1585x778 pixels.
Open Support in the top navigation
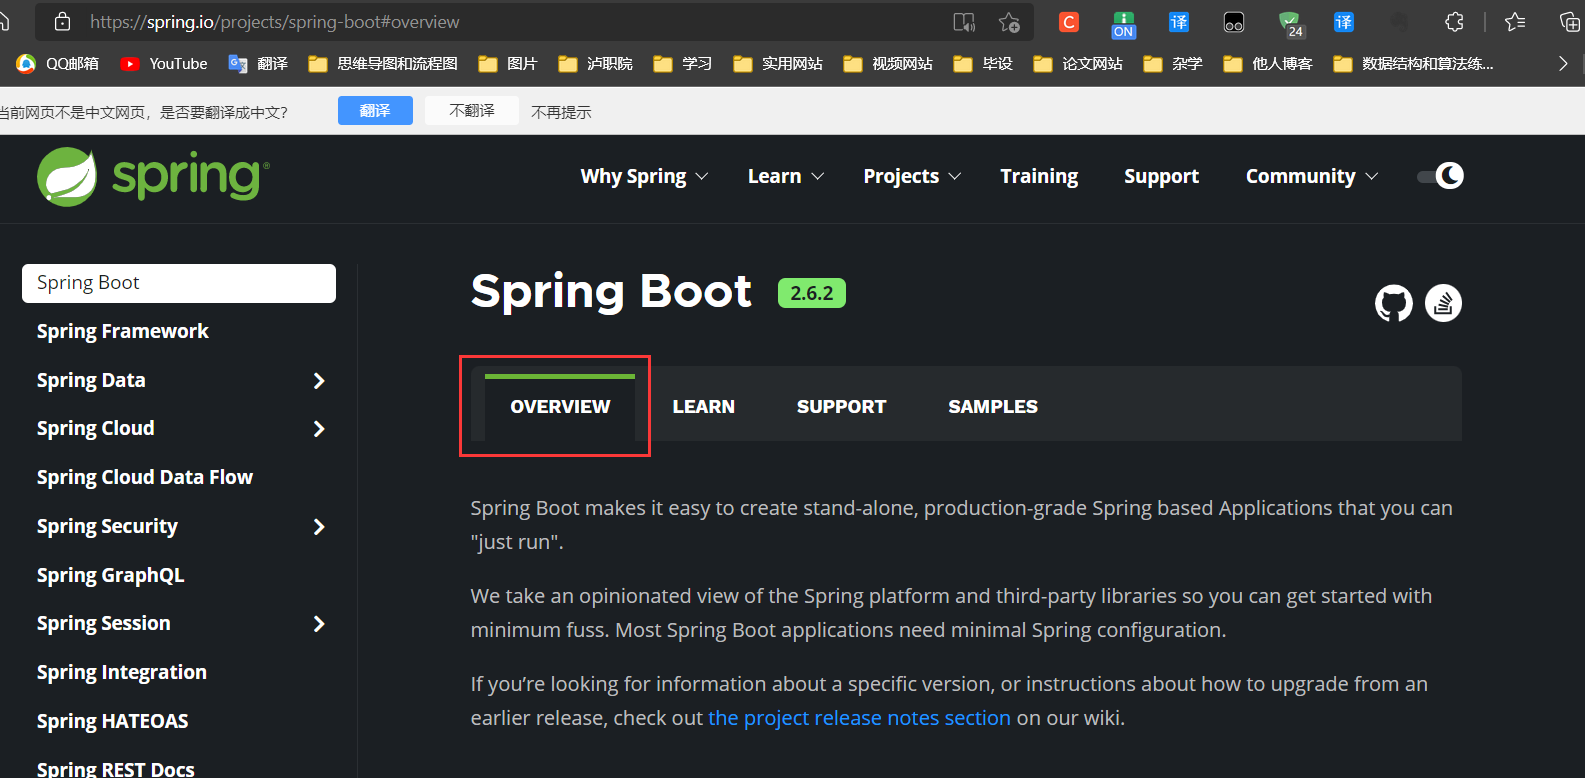1161,176
